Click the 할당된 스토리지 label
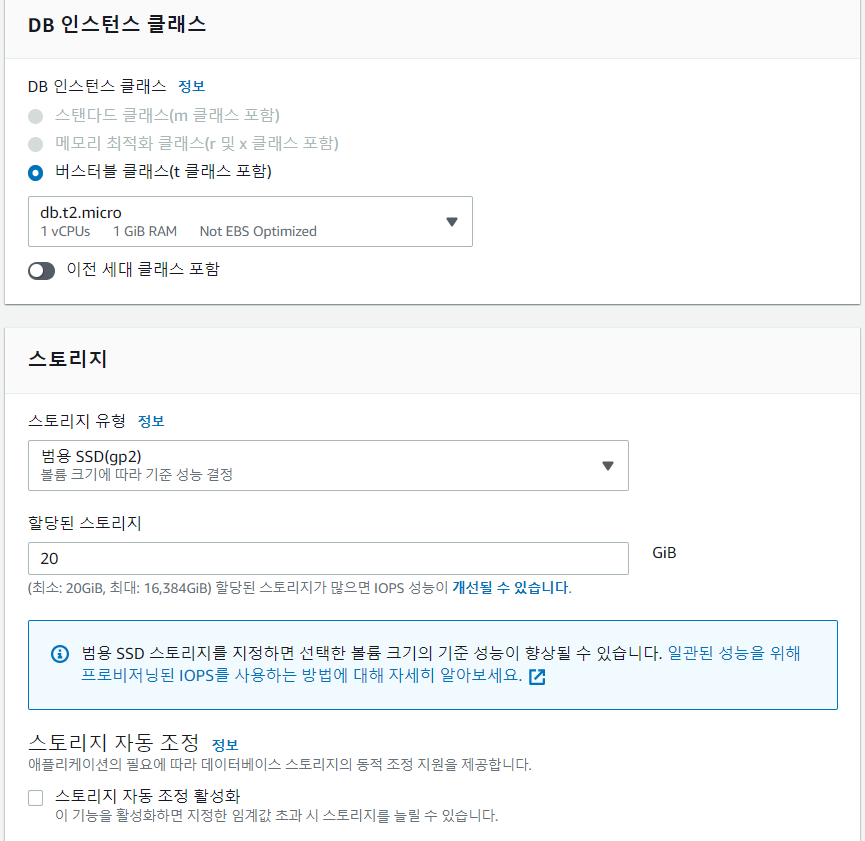 tap(84, 523)
